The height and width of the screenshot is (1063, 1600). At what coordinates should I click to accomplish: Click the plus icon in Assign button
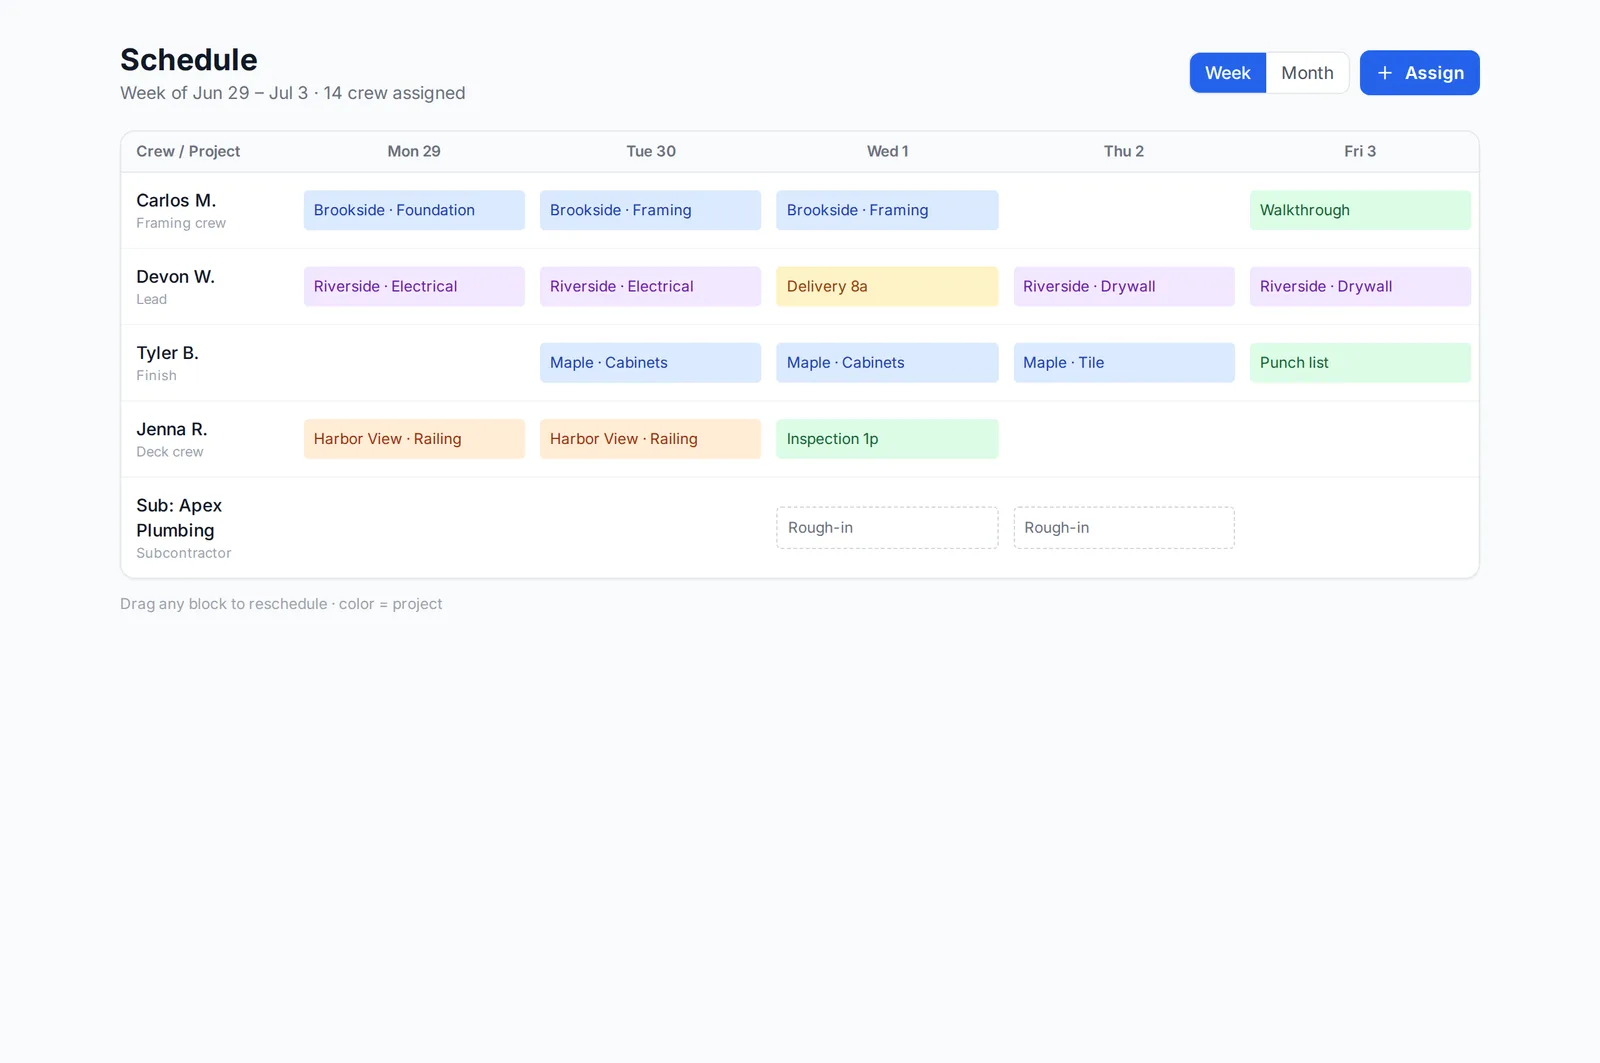(x=1385, y=73)
